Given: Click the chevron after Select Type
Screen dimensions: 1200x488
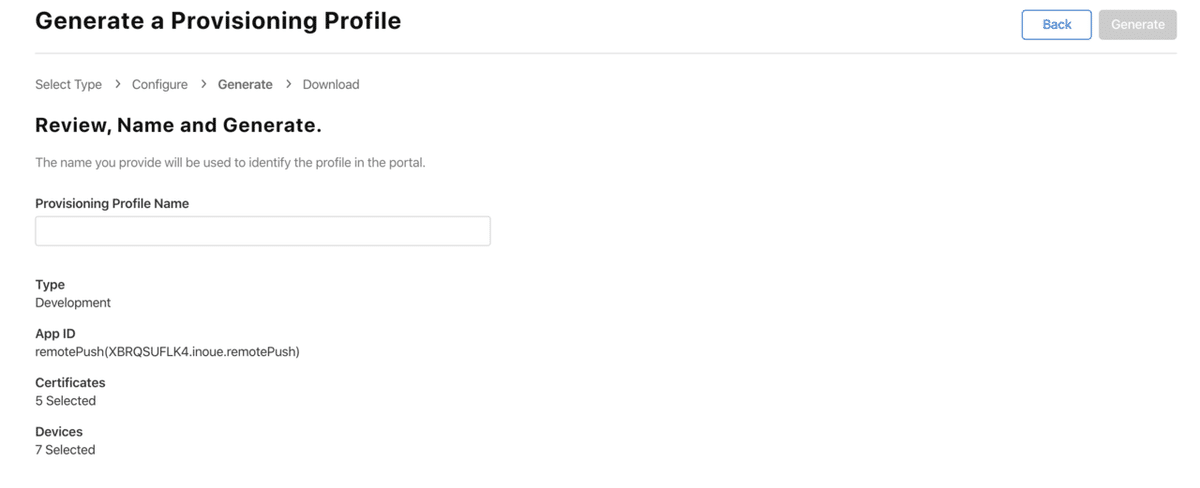Looking at the screenshot, I should [117, 84].
